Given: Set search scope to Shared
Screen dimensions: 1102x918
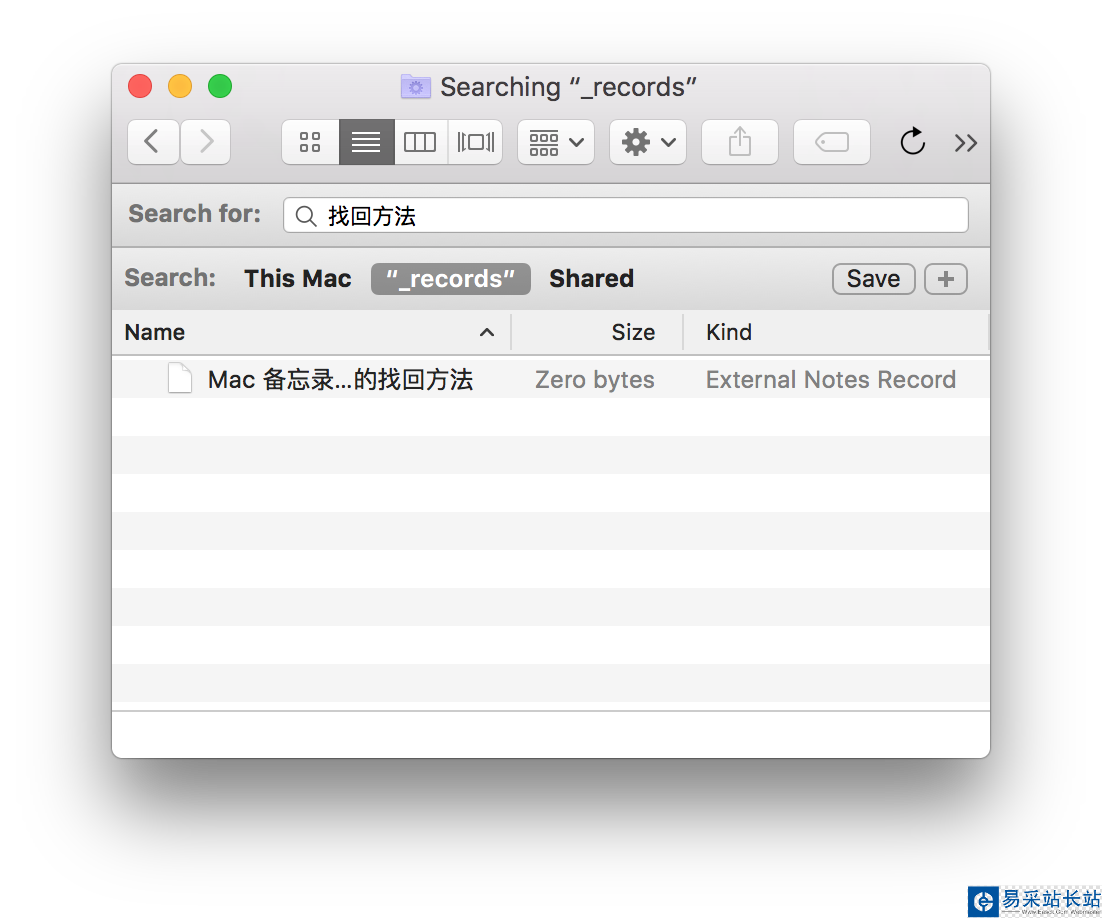Looking at the screenshot, I should 591,278.
